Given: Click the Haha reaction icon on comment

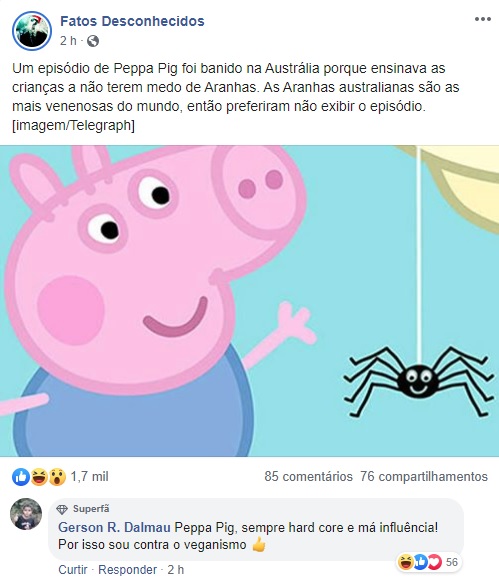Looking at the screenshot, I should (x=405, y=562).
